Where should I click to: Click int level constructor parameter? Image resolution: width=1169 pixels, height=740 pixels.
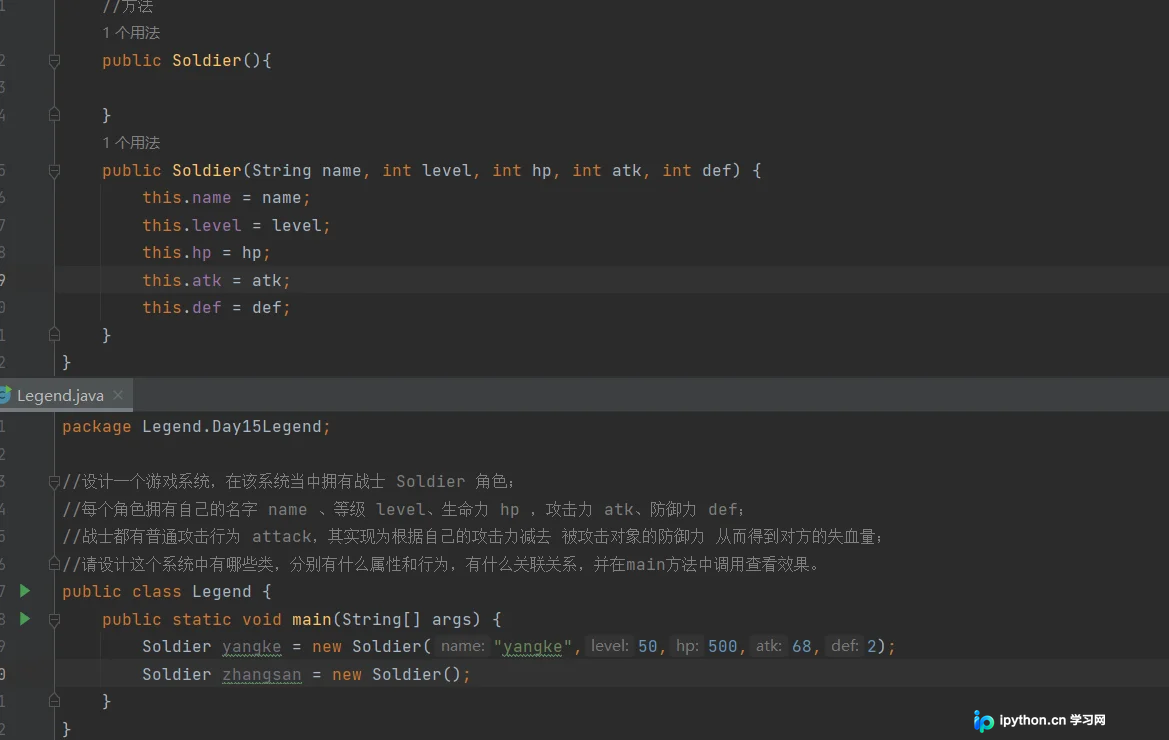point(426,171)
